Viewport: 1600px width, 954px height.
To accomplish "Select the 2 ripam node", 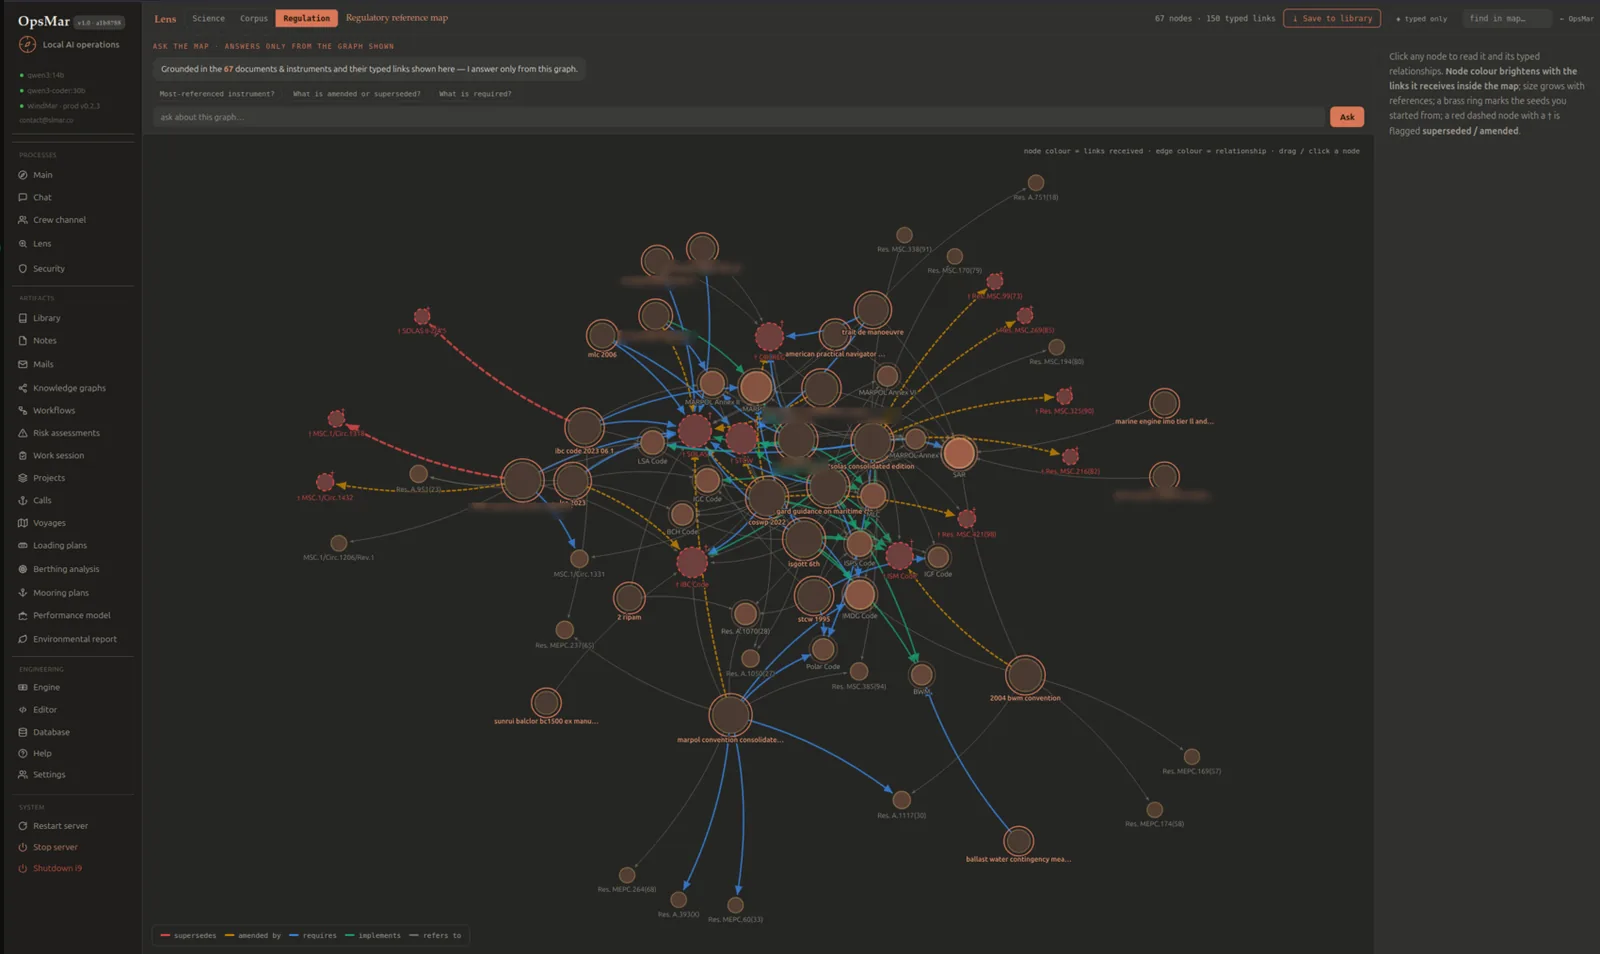I will [629, 598].
